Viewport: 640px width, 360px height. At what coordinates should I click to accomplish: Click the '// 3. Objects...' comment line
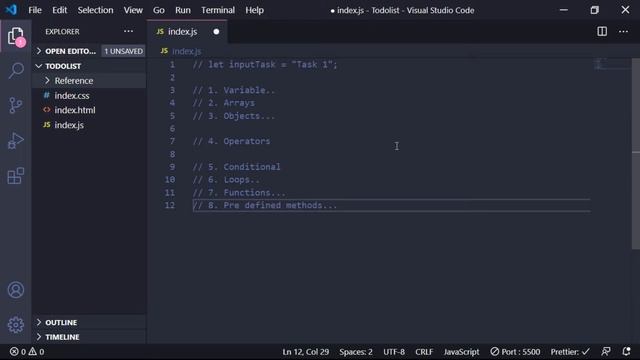click(234, 116)
